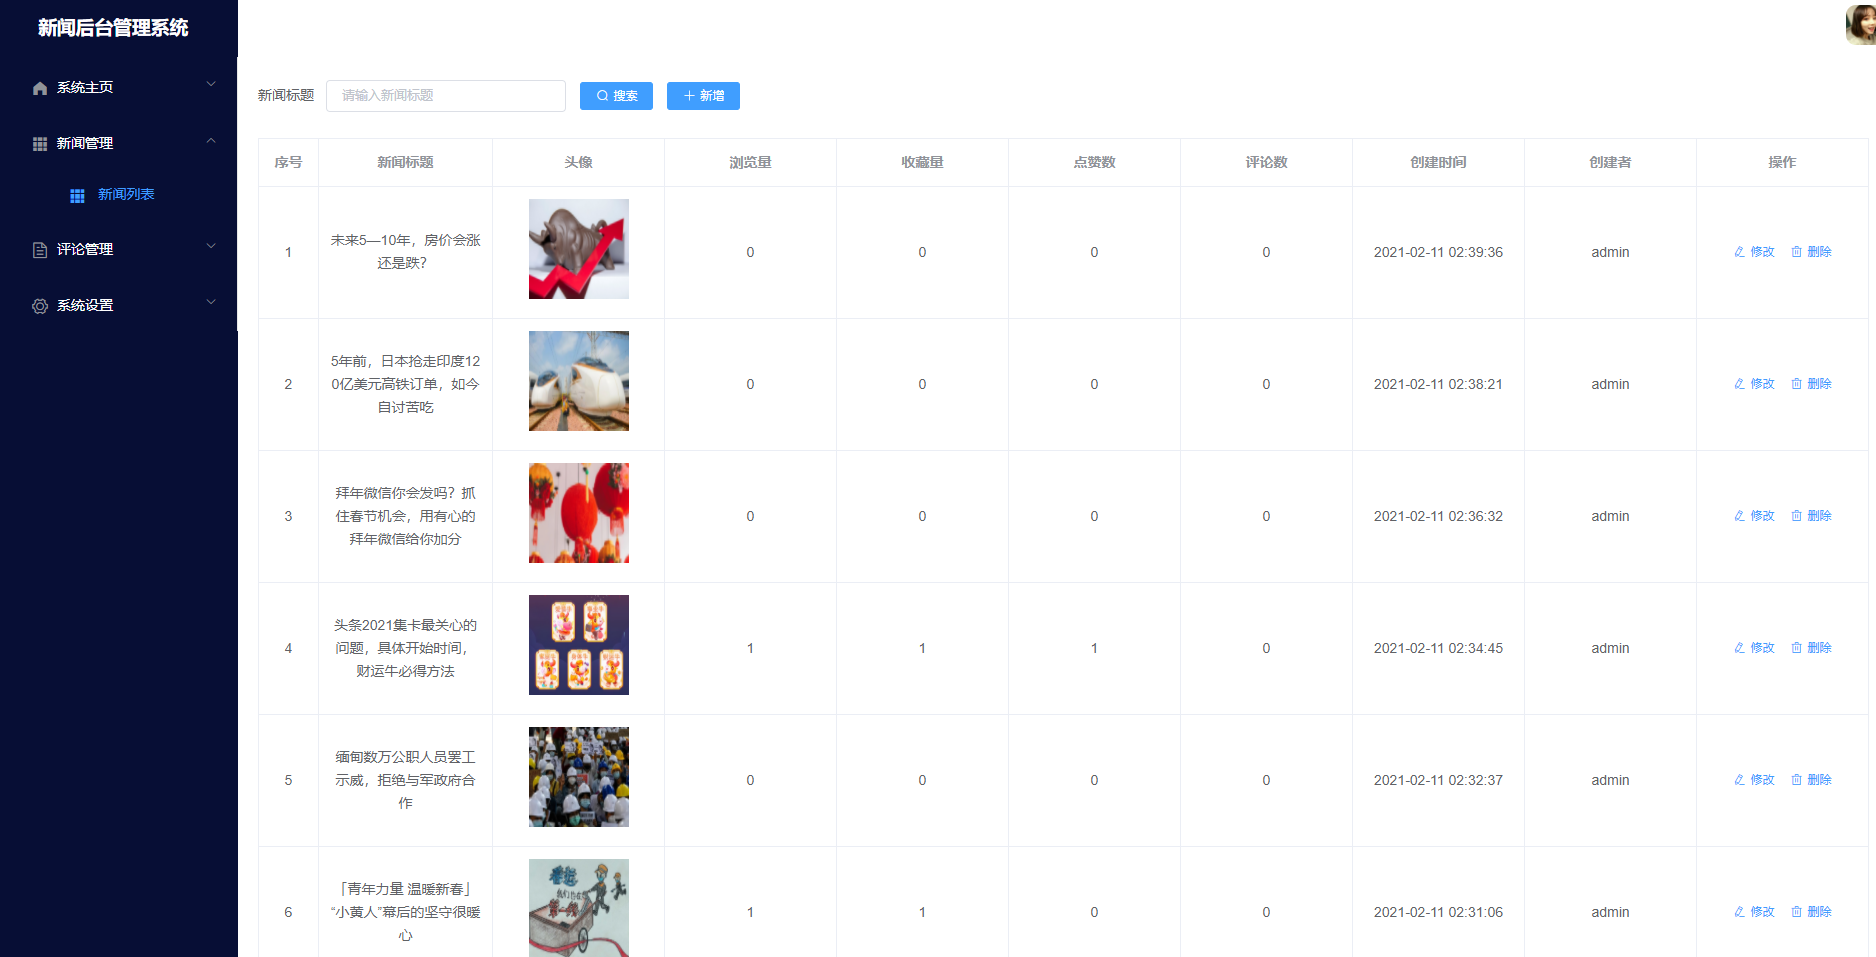The width and height of the screenshot is (1876, 957).
Task: Click the timestamp 2021-02-11 02:34:45
Action: [x=1438, y=648]
